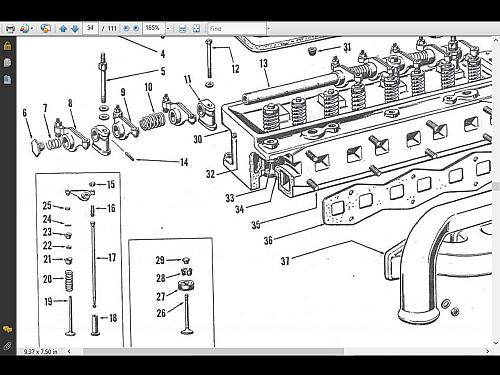Click the vertical scrollbar down arrow
The image size is (500, 375).
[496, 343]
